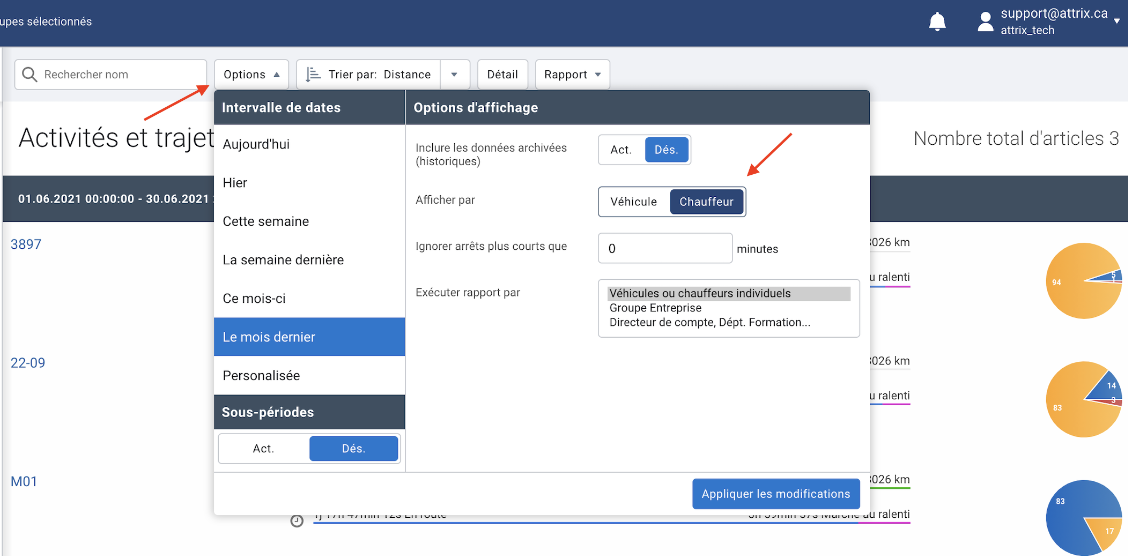Image resolution: width=1128 pixels, height=556 pixels.
Task: Click the sort order icon beside Trier par
Action: pos(313,74)
